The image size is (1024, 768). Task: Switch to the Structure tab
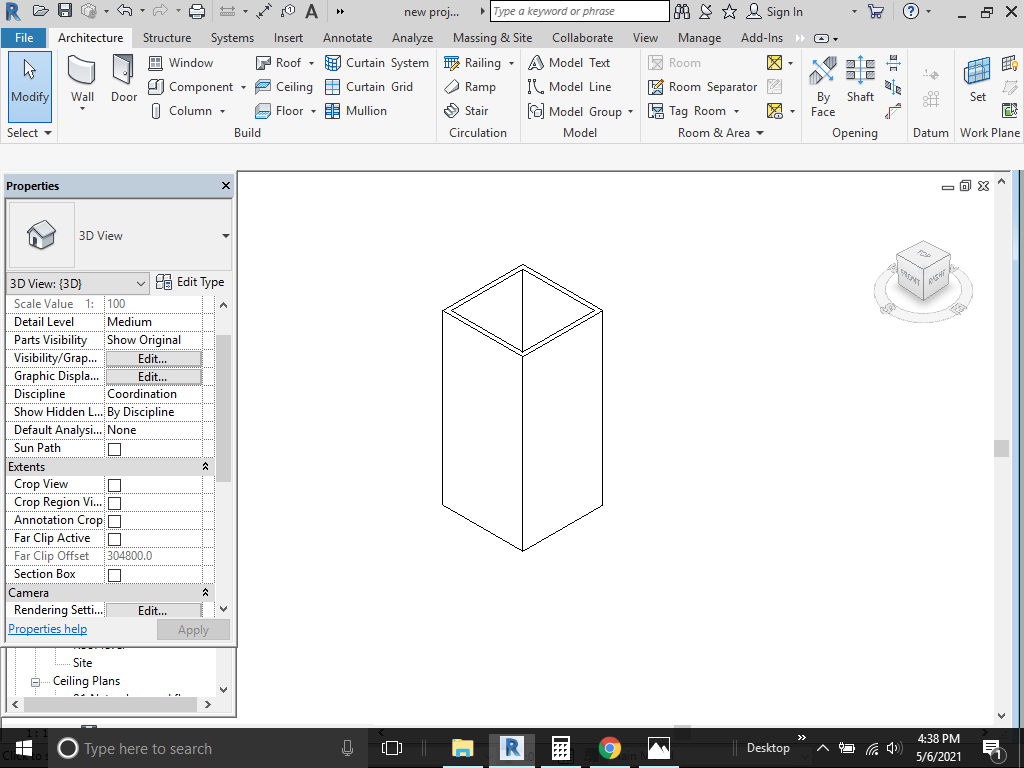coord(167,38)
